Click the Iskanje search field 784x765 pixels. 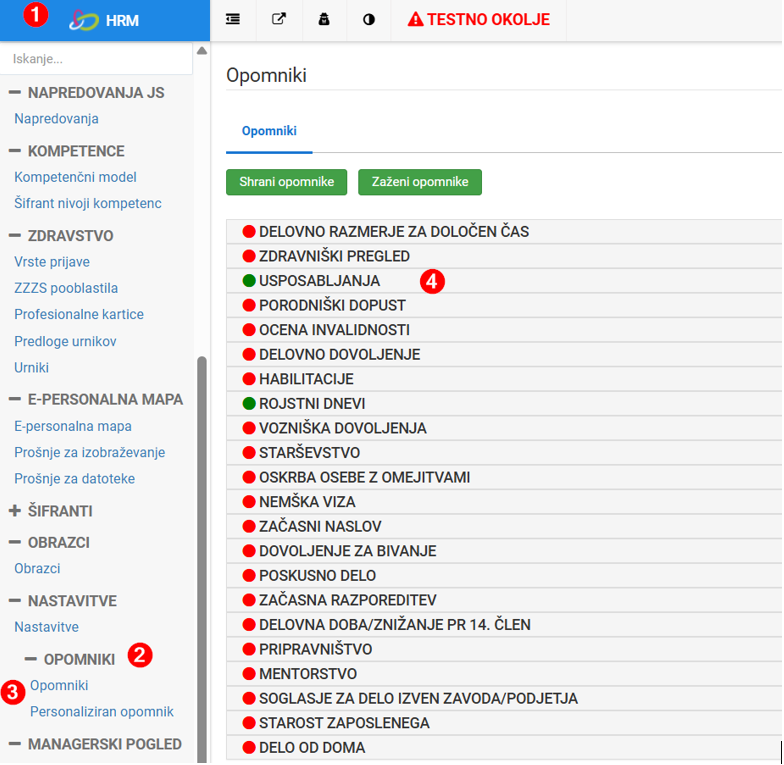coord(96,58)
